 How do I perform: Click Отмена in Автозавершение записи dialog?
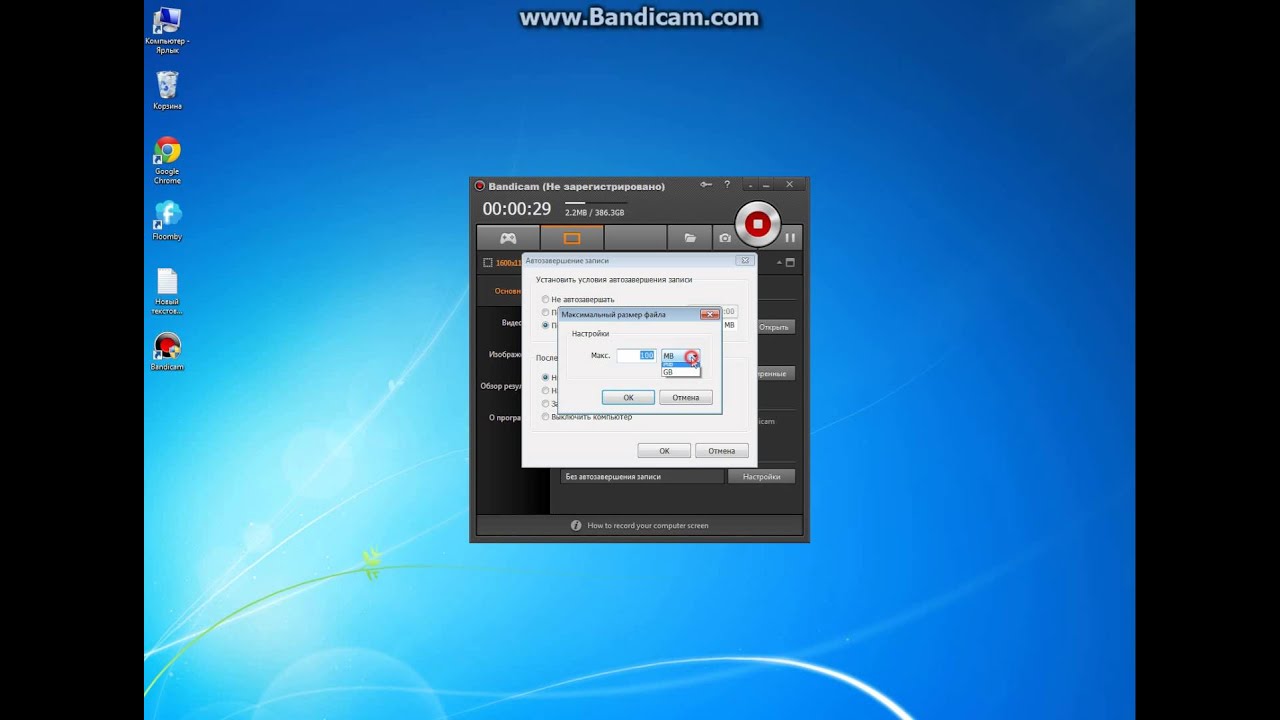pyautogui.click(x=722, y=451)
